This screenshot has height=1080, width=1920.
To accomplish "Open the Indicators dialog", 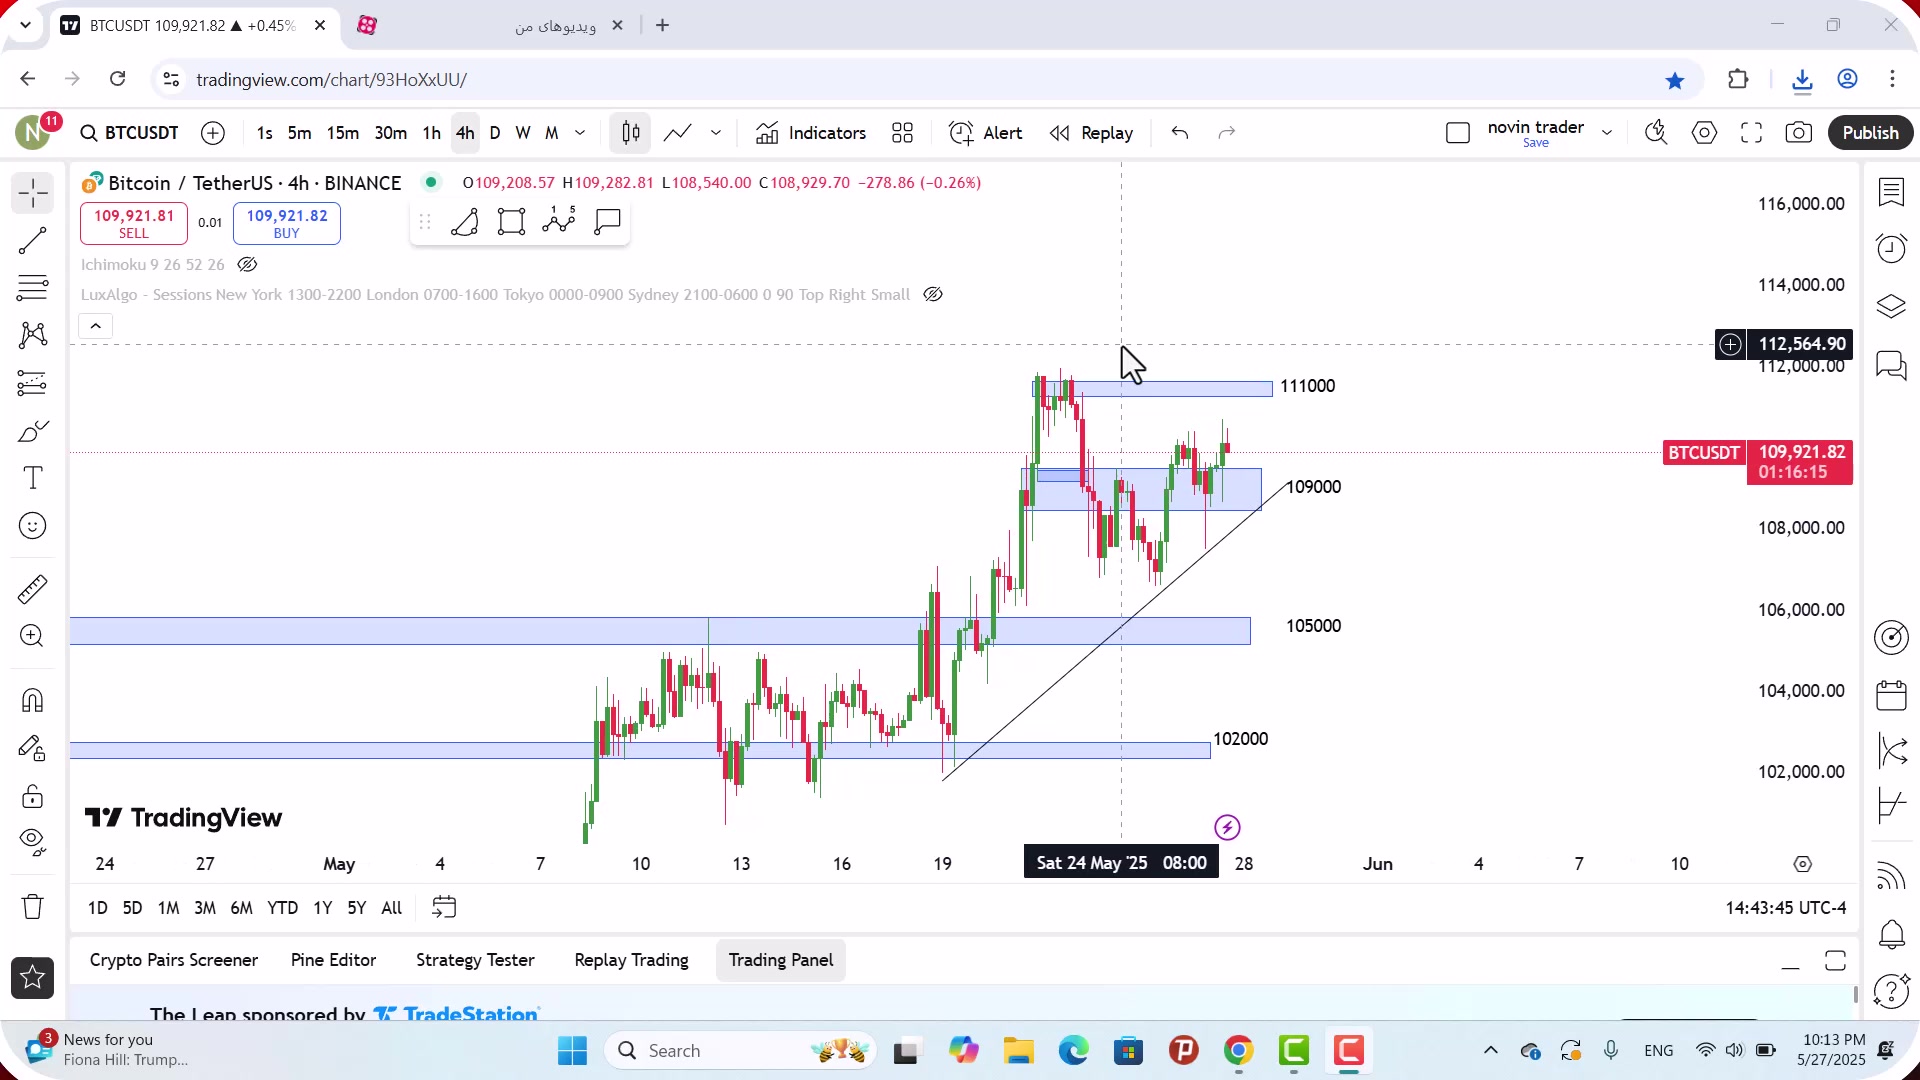I will click(x=811, y=133).
